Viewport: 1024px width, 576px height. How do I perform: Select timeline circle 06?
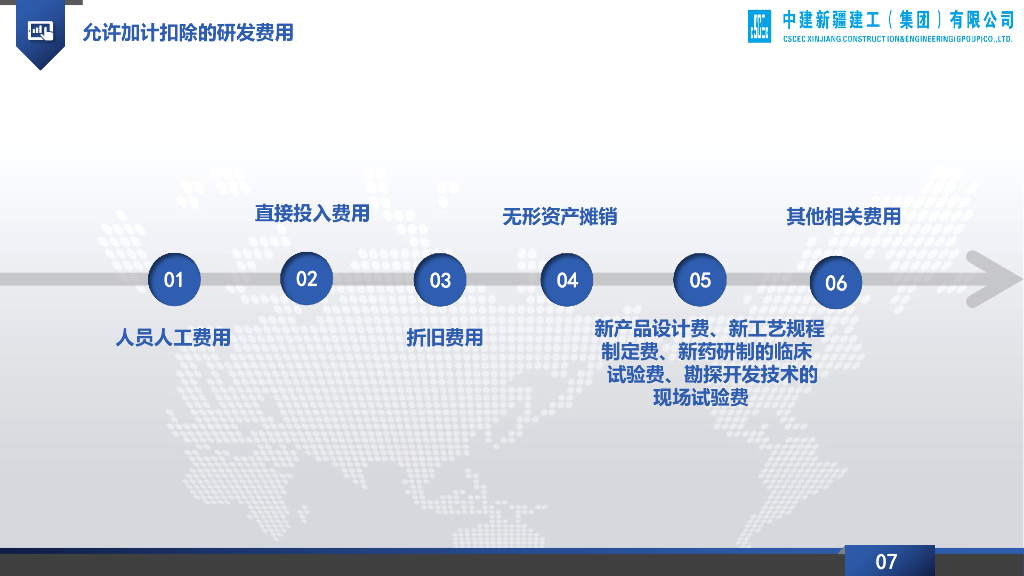(x=836, y=282)
